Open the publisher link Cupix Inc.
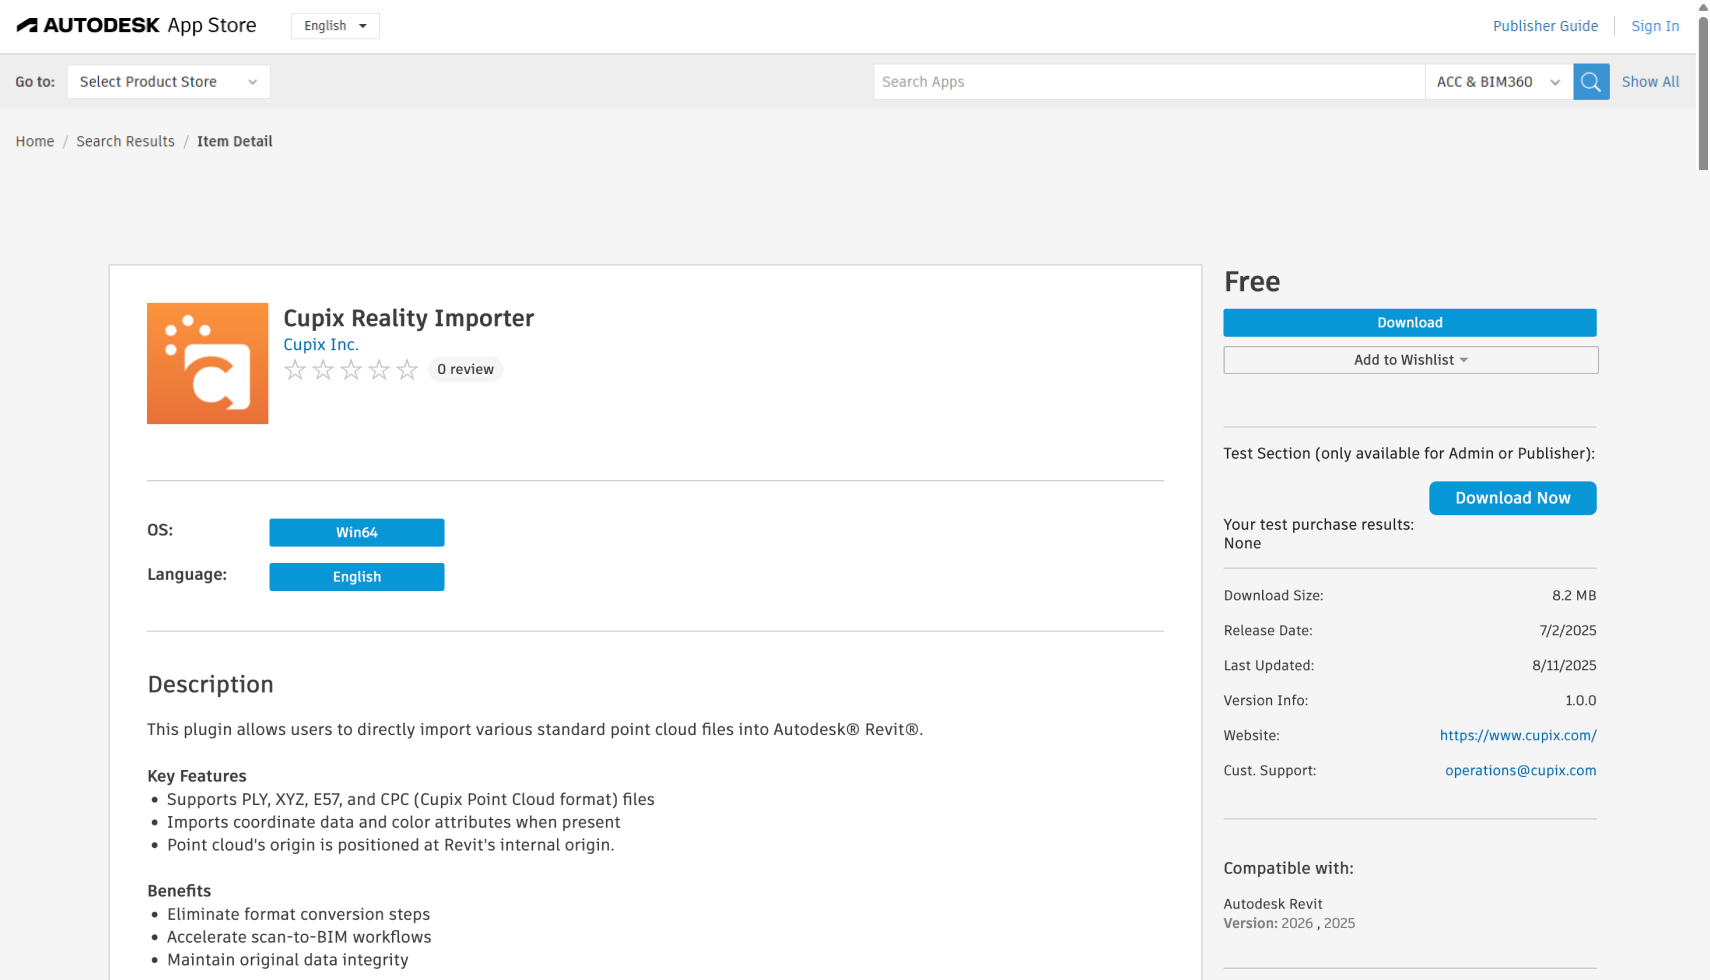The width and height of the screenshot is (1710, 980). pos(320,344)
